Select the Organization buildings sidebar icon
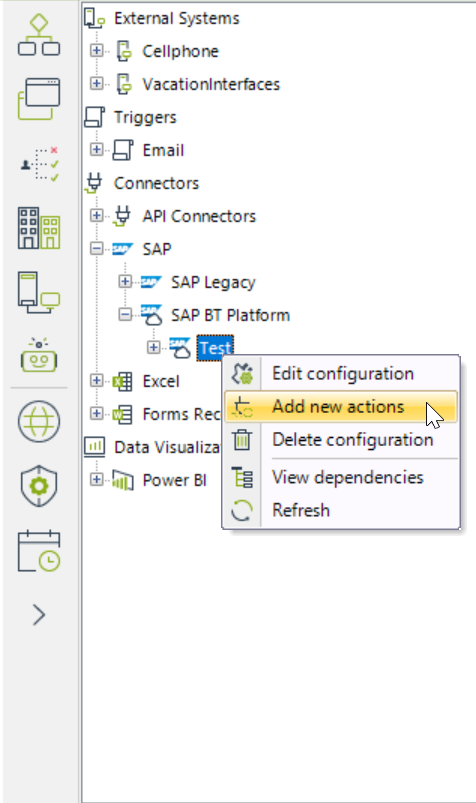The width and height of the screenshot is (476, 803). [x=39, y=228]
